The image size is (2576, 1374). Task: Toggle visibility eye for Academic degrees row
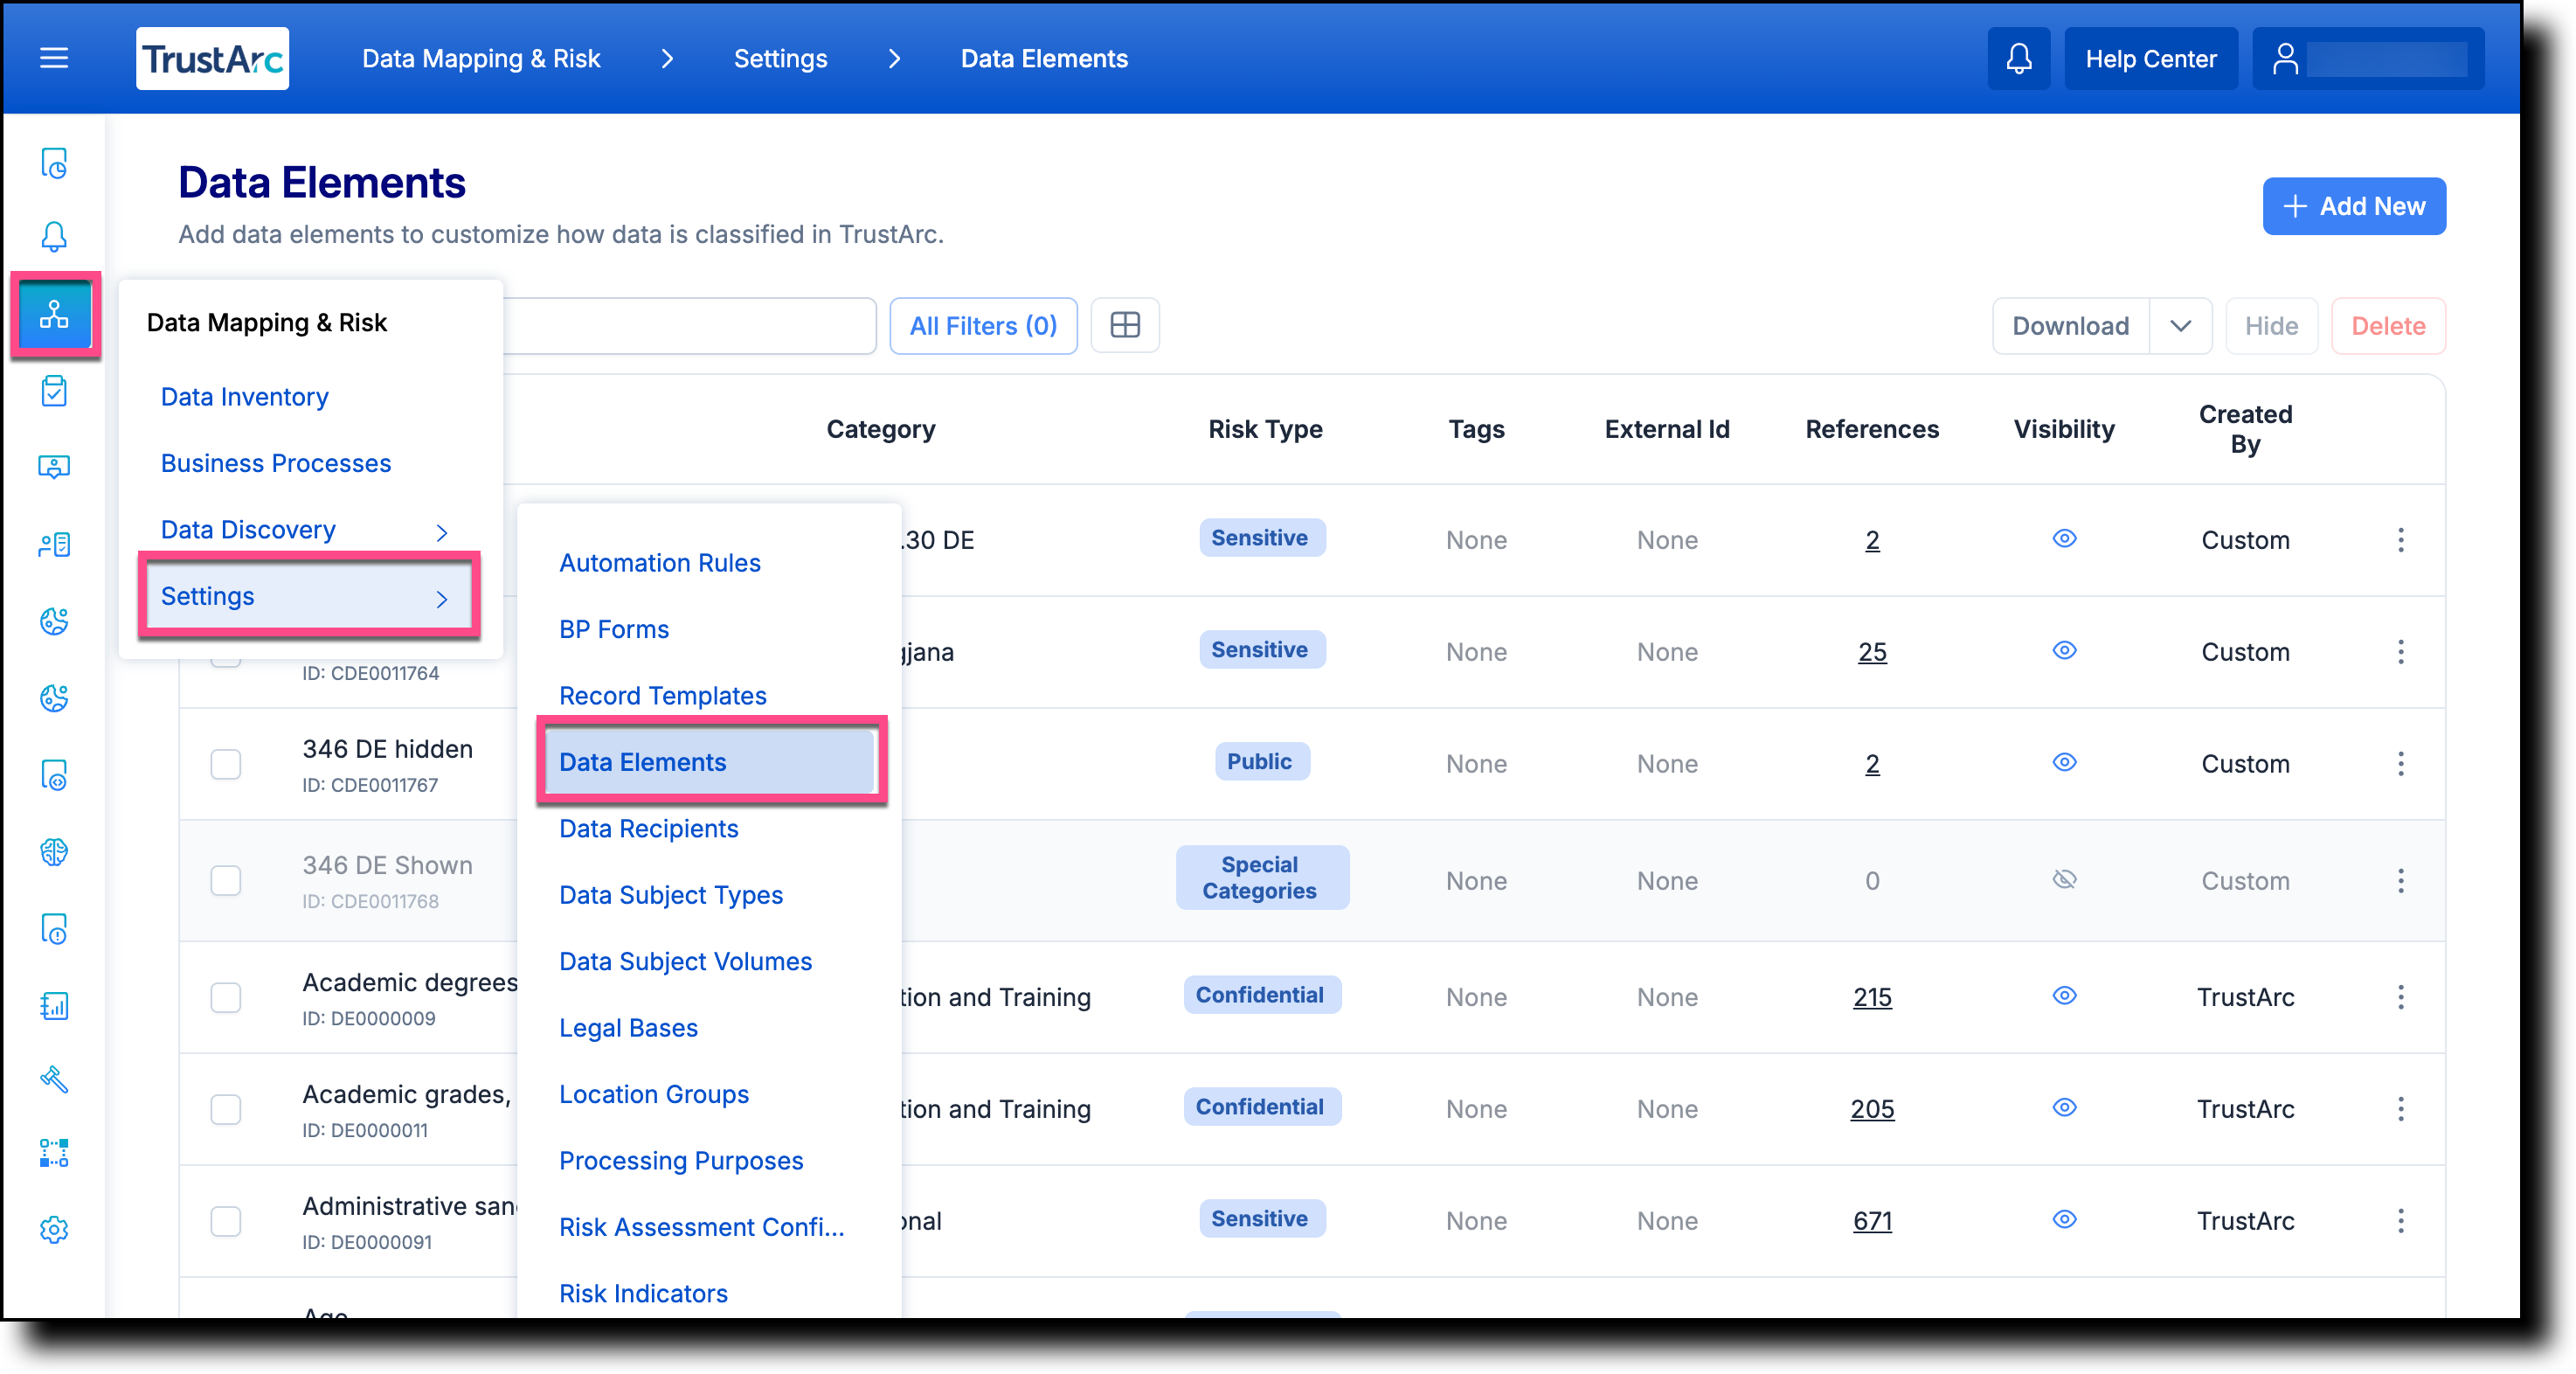2064,995
